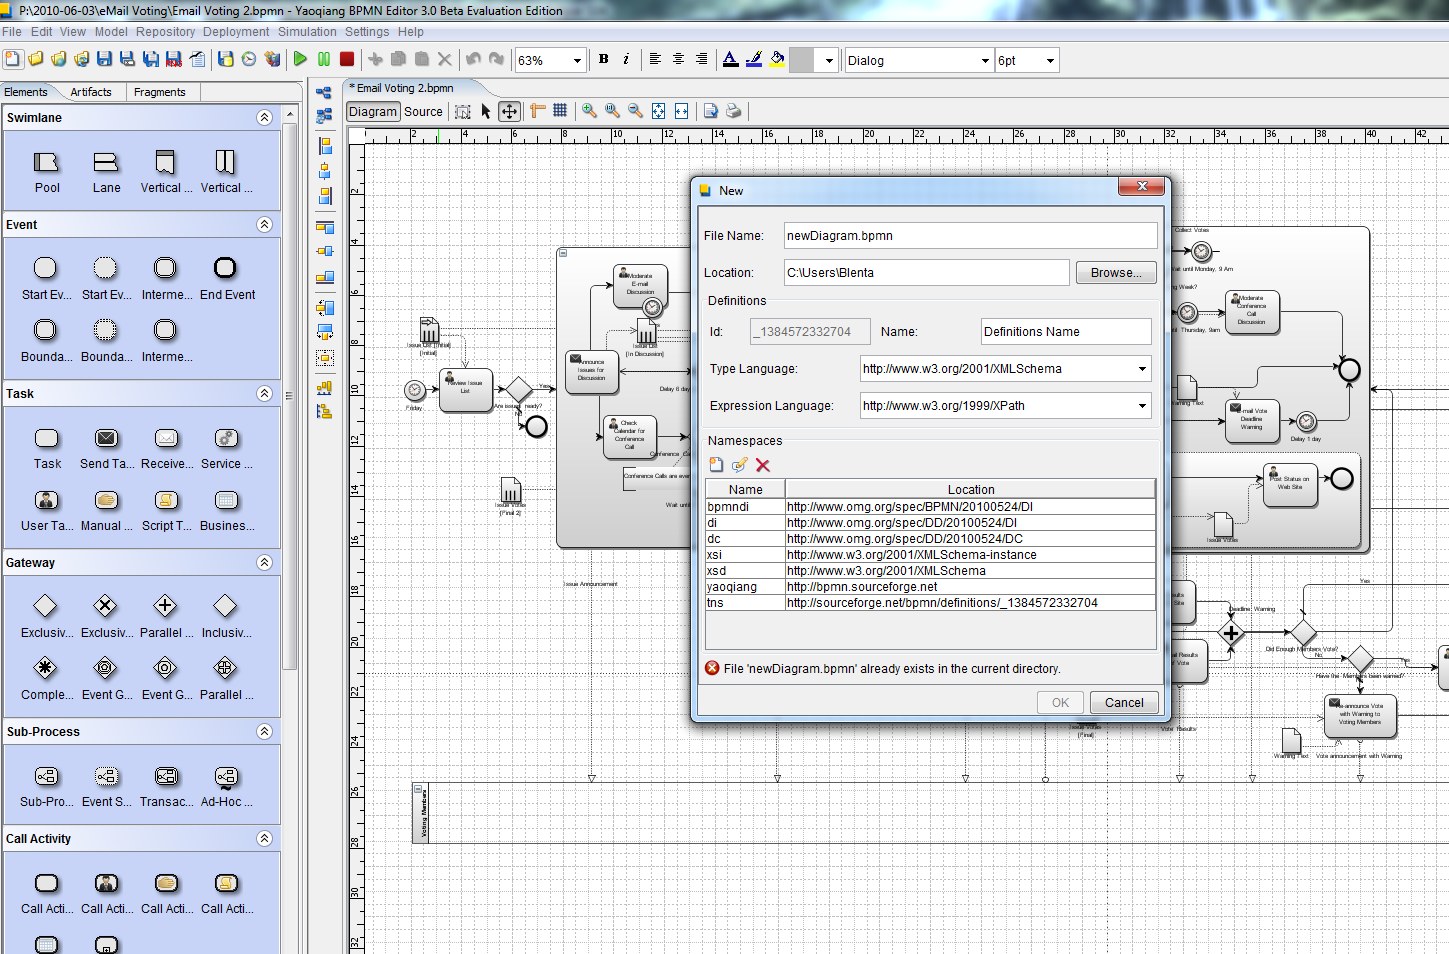Select the Parallel gateway element with plus sign

coord(166,617)
